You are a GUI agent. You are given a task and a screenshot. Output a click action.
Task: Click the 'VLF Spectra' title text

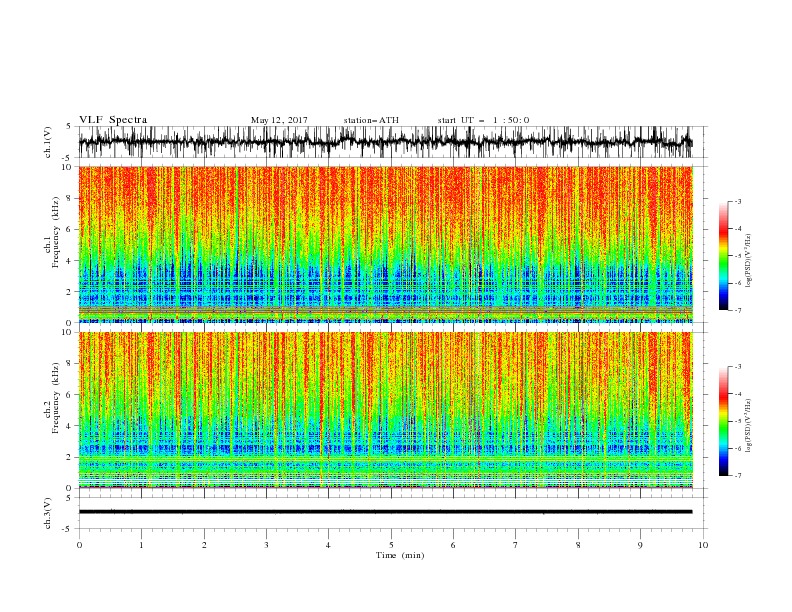[113, 120]
